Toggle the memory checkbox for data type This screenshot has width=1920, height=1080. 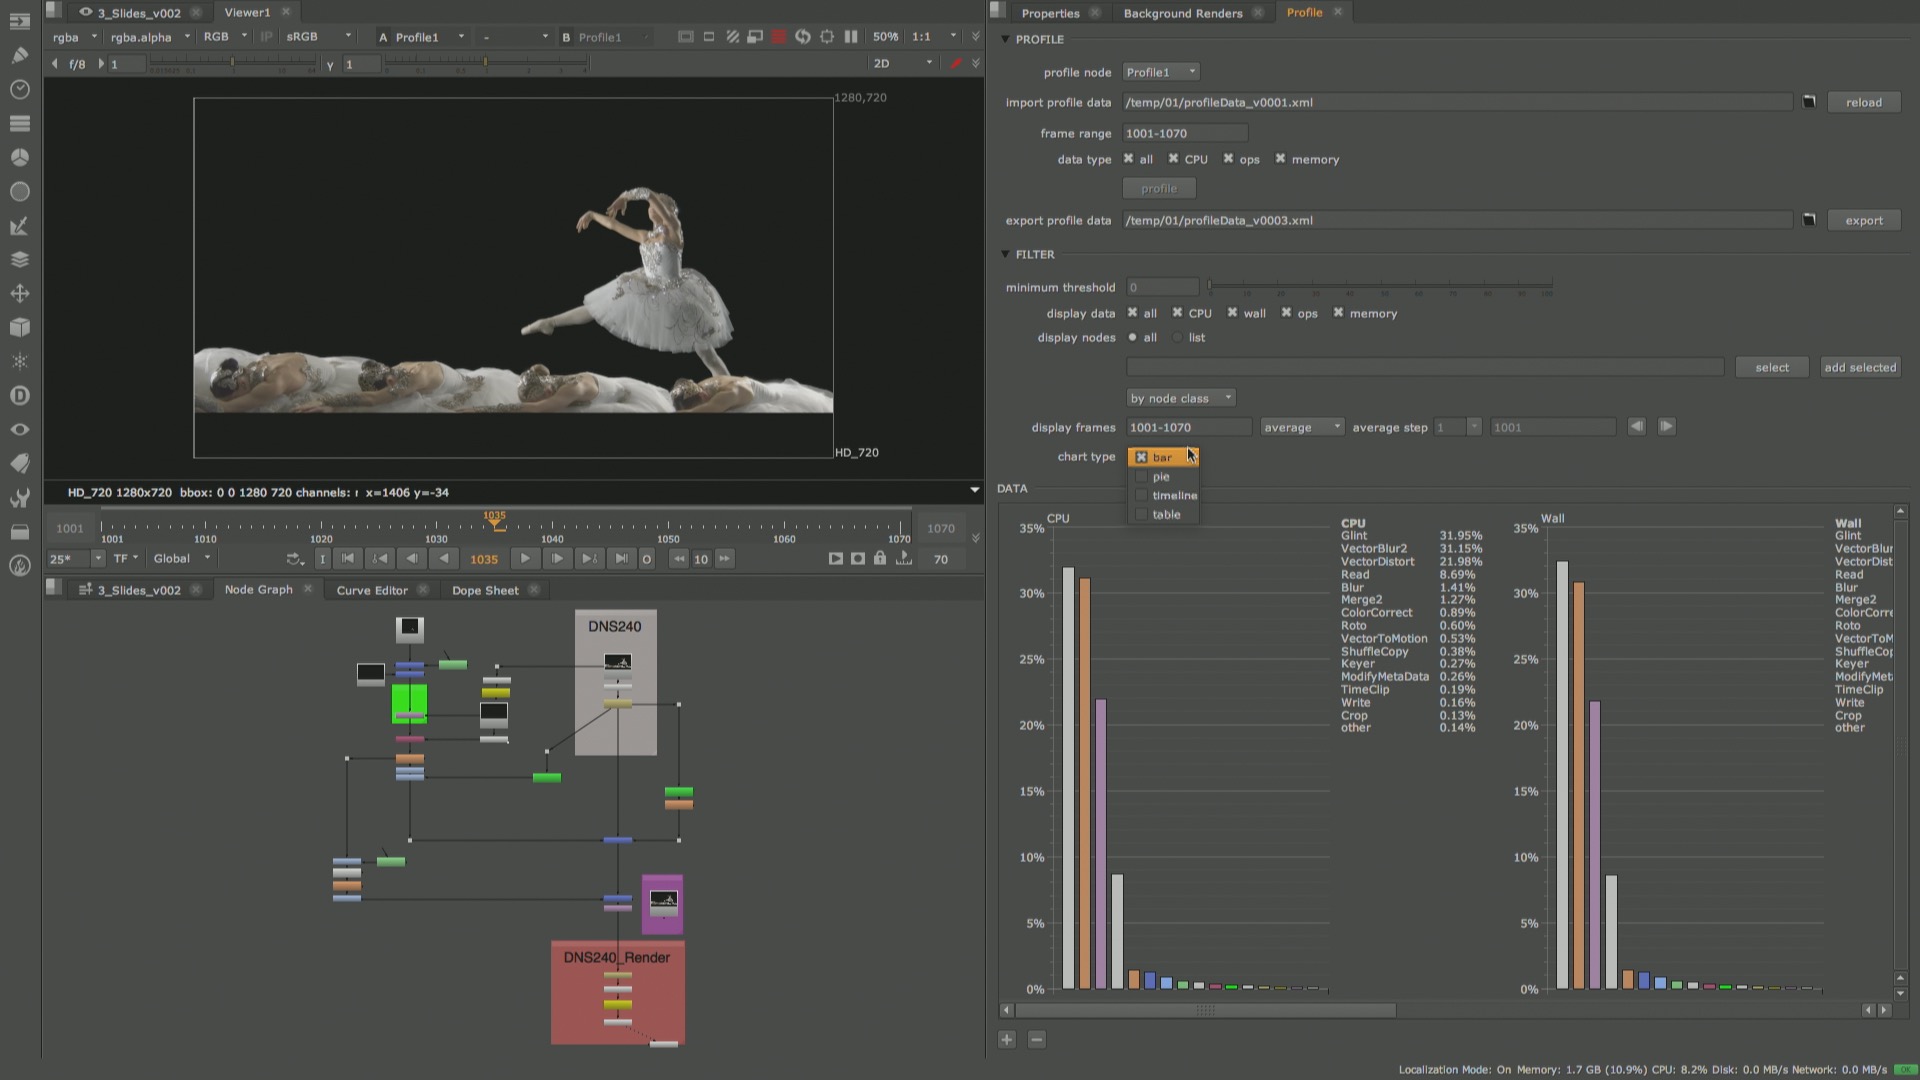(x=1281, y=159)
